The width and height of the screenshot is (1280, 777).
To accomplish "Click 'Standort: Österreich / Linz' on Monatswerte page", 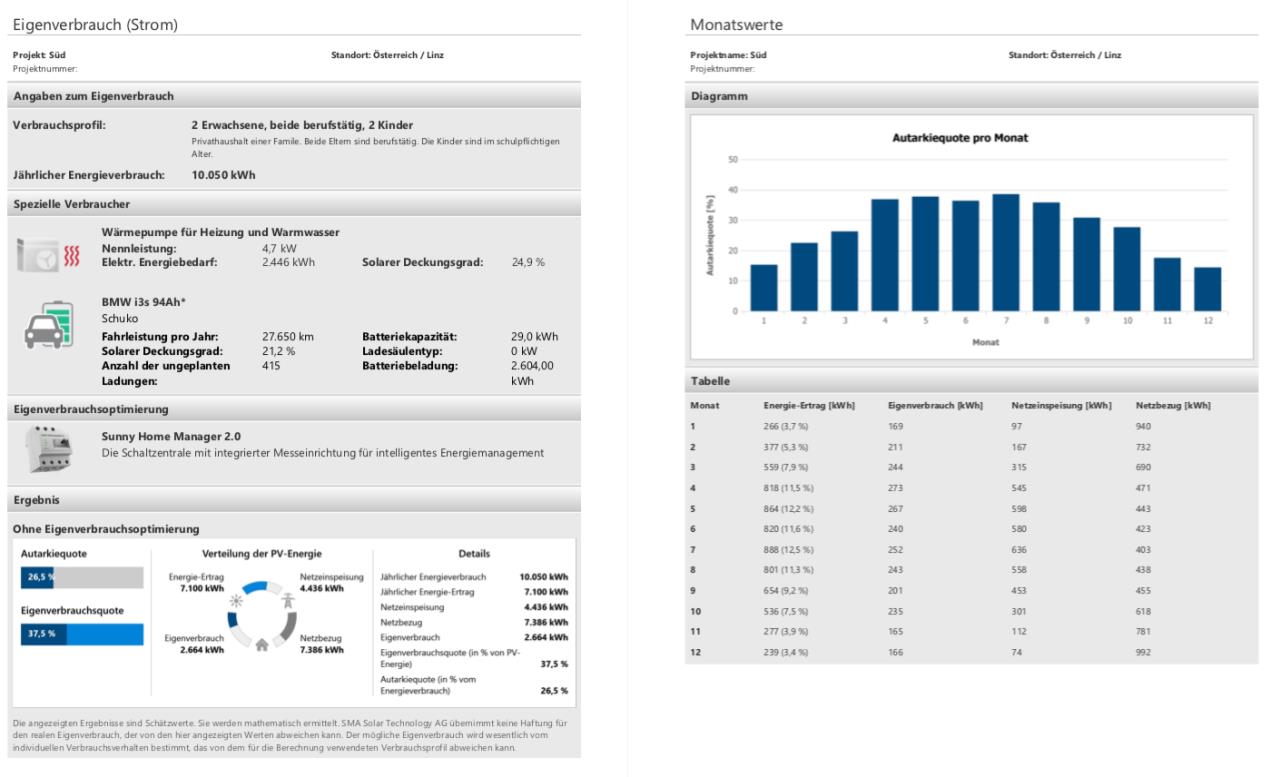I will [1065, 54].
